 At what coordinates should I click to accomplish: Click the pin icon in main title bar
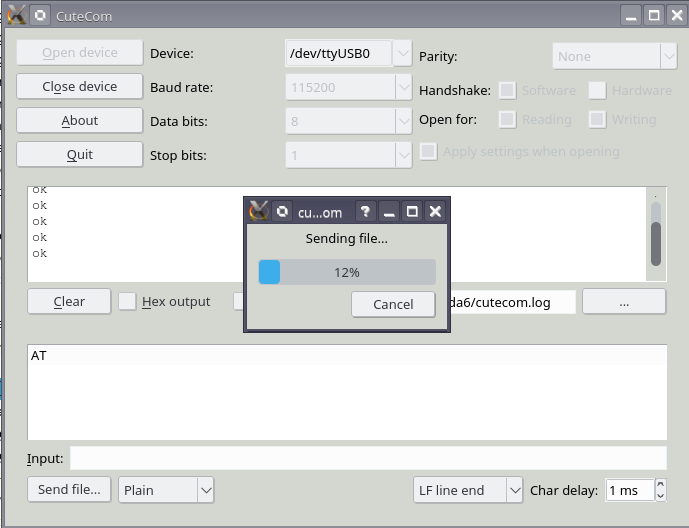[39, 16]
